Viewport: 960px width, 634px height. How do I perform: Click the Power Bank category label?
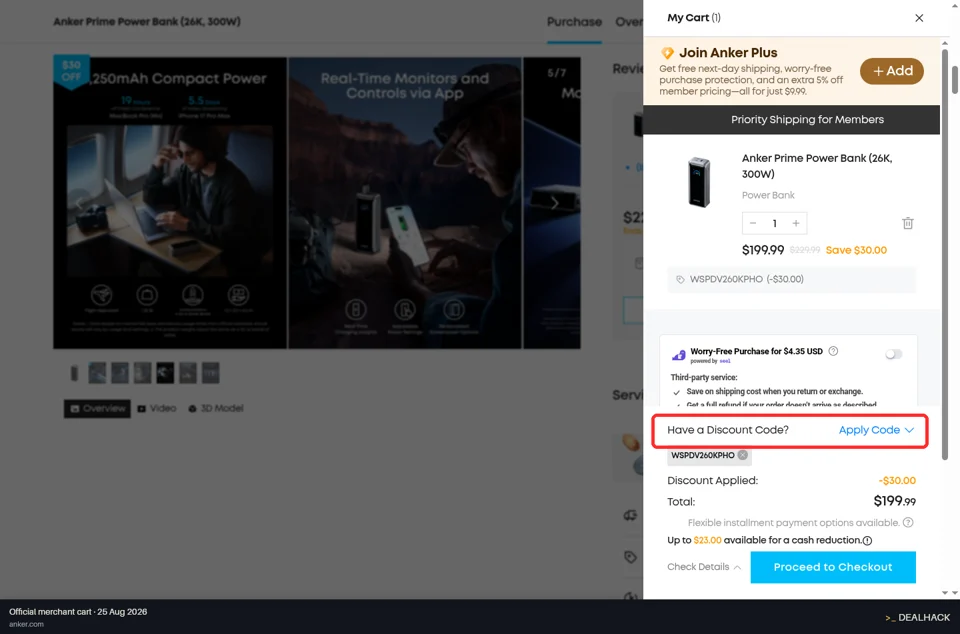pyautogui.click(x=768, y=195)
